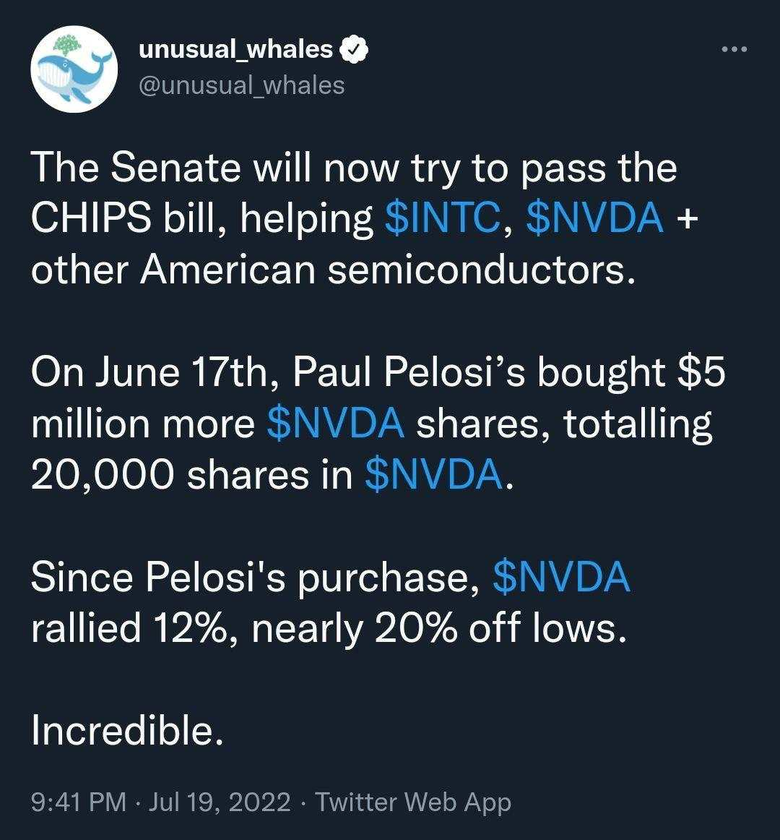Viewport: 780px width, 840px height.
Task: Click the @unusual_whales handle
Action: (x=242, y=85)
